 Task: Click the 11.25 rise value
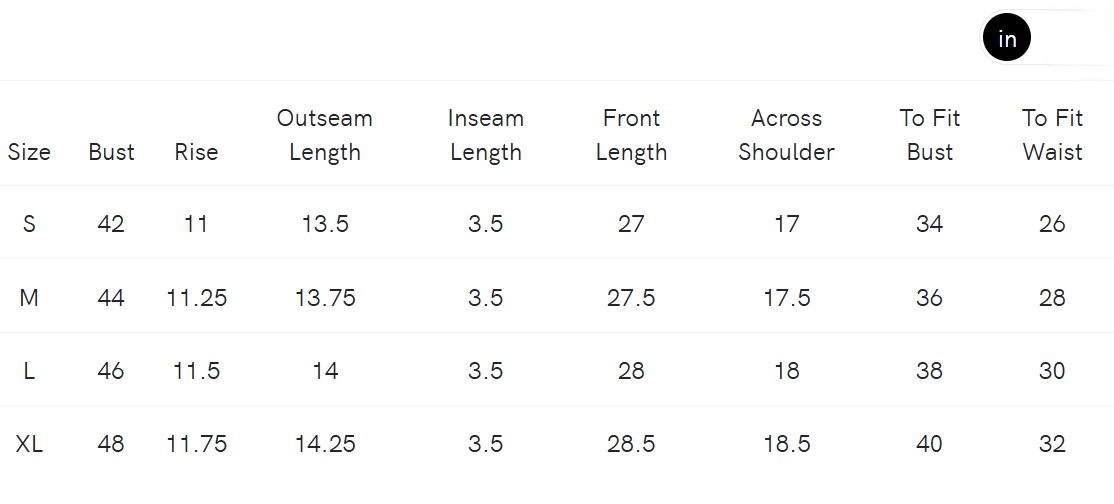tap(196, 298)
